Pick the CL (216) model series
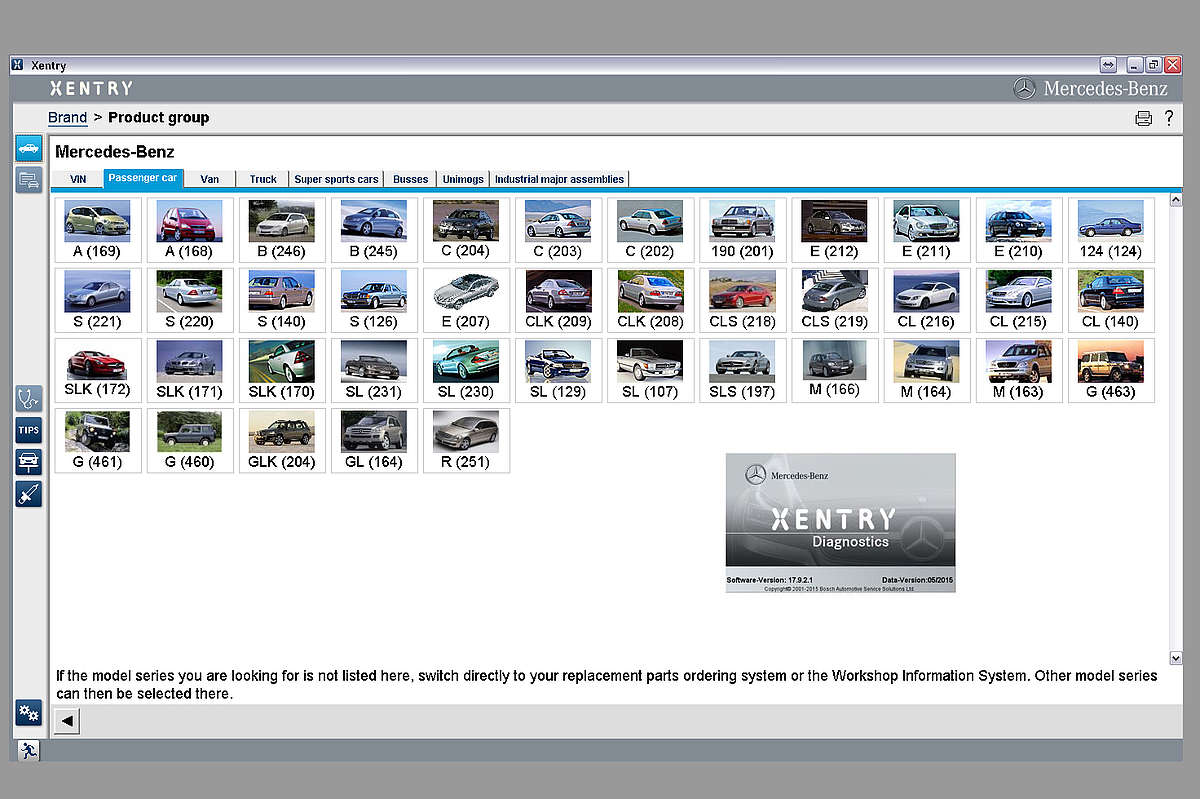The width and height of the screenshot is (1200, 799). tap(925, 300)
